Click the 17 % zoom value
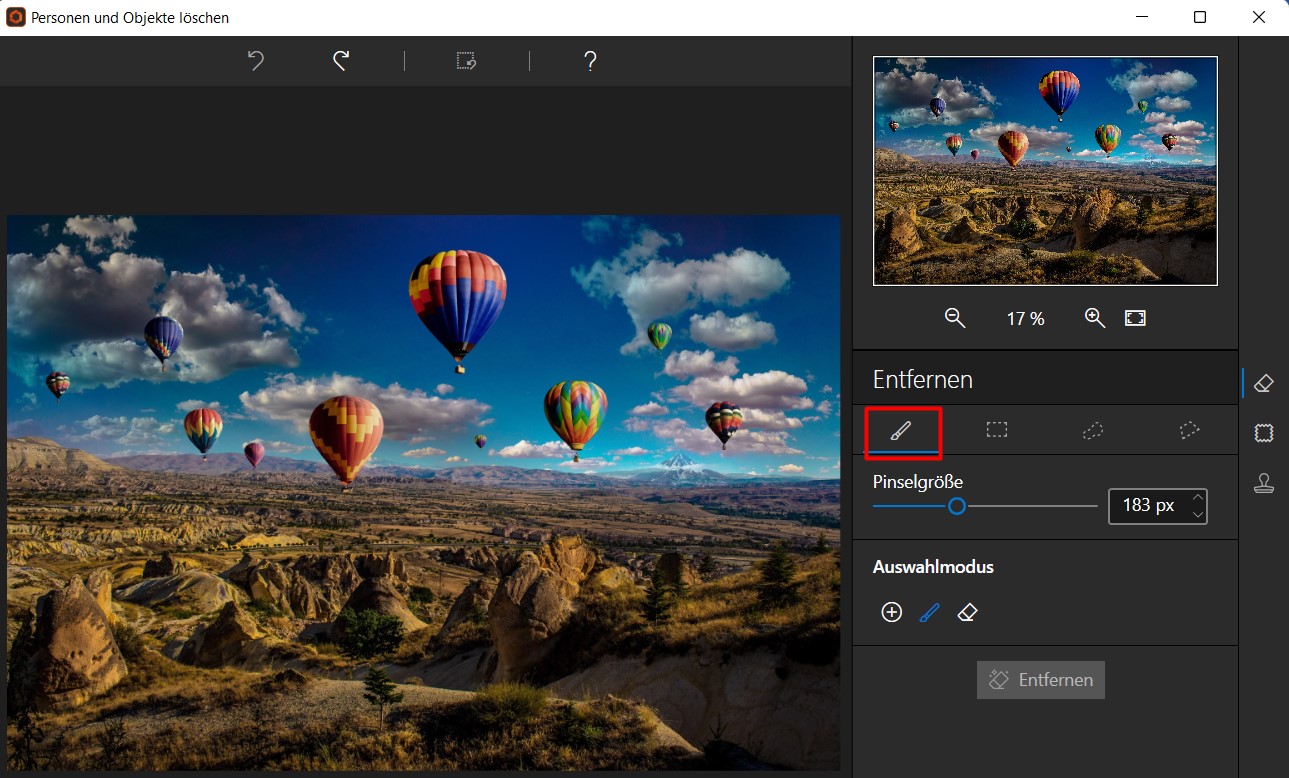1289x778 pixels. pyautogui.click(x=1025, y=319)
